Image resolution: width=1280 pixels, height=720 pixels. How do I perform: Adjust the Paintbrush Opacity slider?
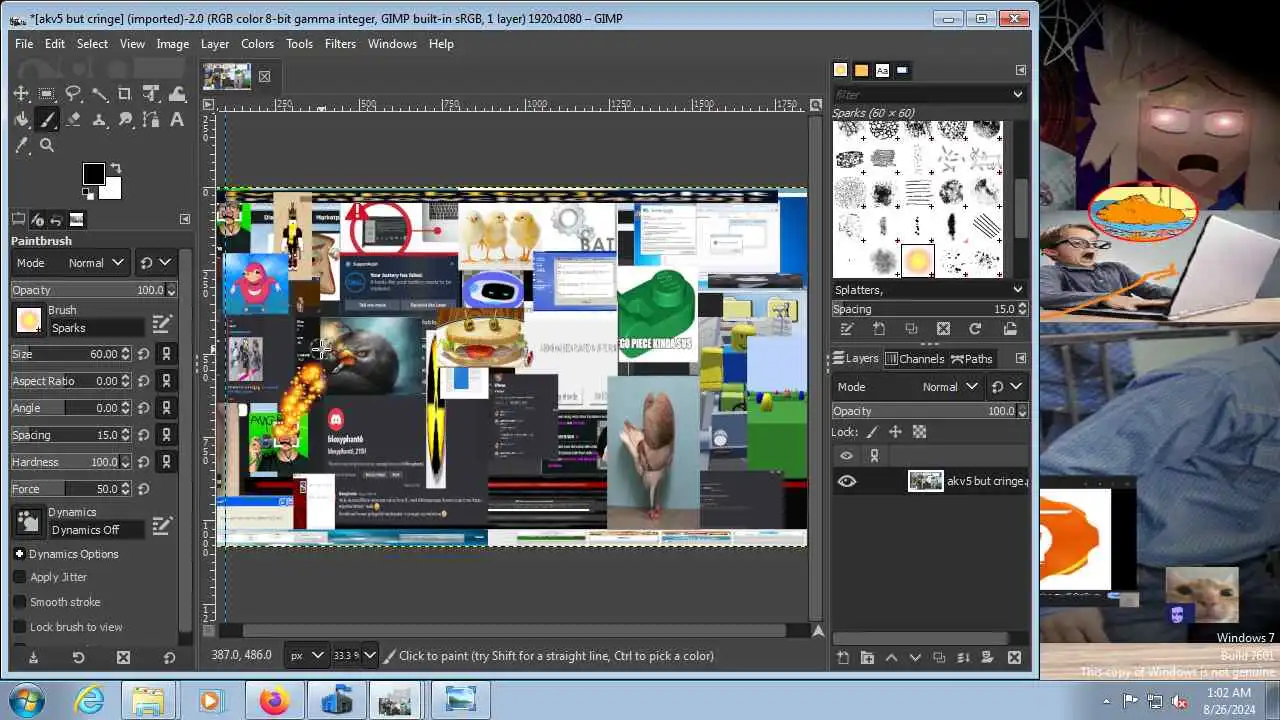[93, 290]
